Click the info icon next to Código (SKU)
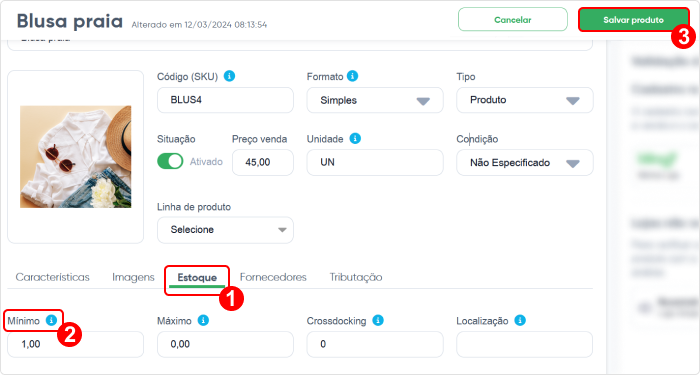700x375 pixels. [x=229, y=76]
